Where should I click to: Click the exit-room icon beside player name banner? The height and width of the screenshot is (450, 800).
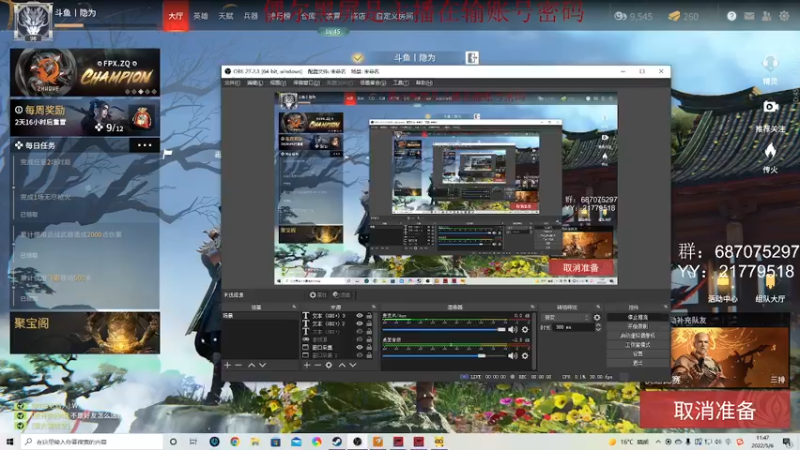472,58
